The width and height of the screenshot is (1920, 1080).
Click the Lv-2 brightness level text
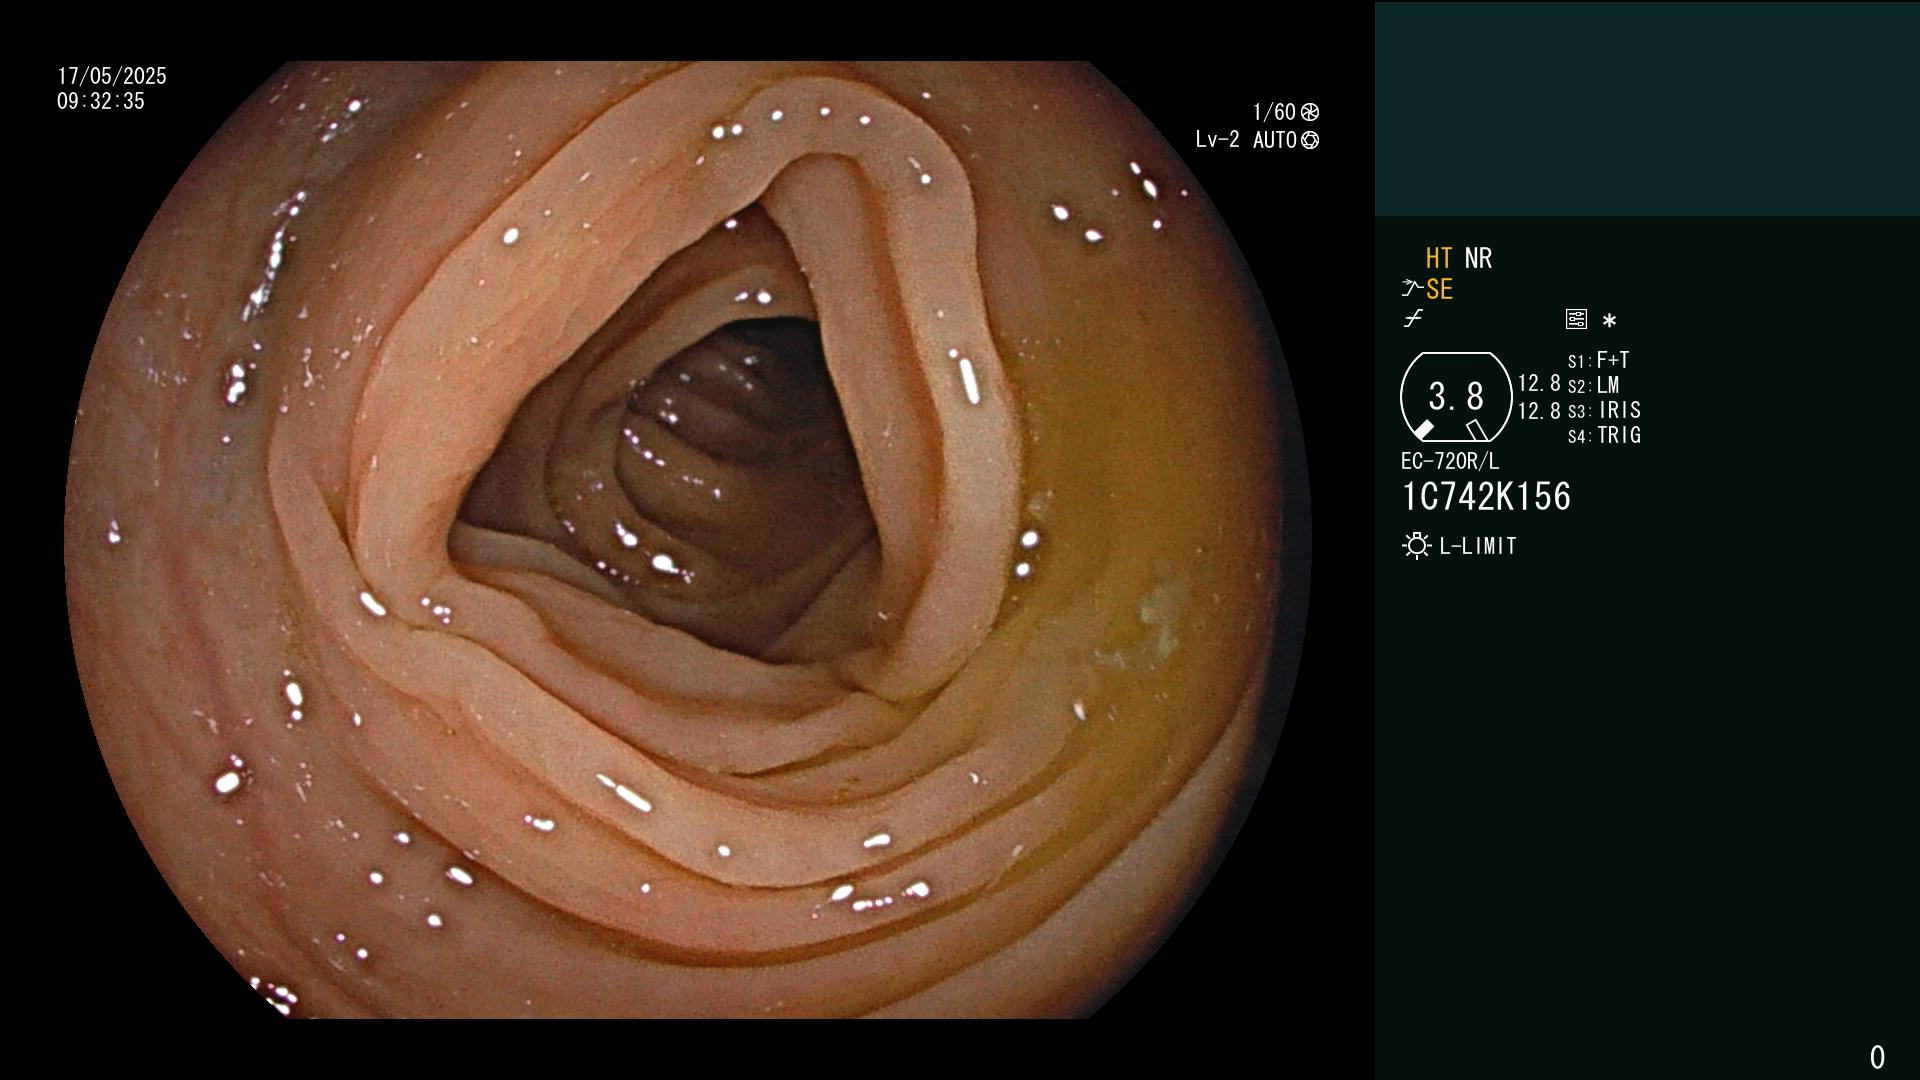point(1217,140)
